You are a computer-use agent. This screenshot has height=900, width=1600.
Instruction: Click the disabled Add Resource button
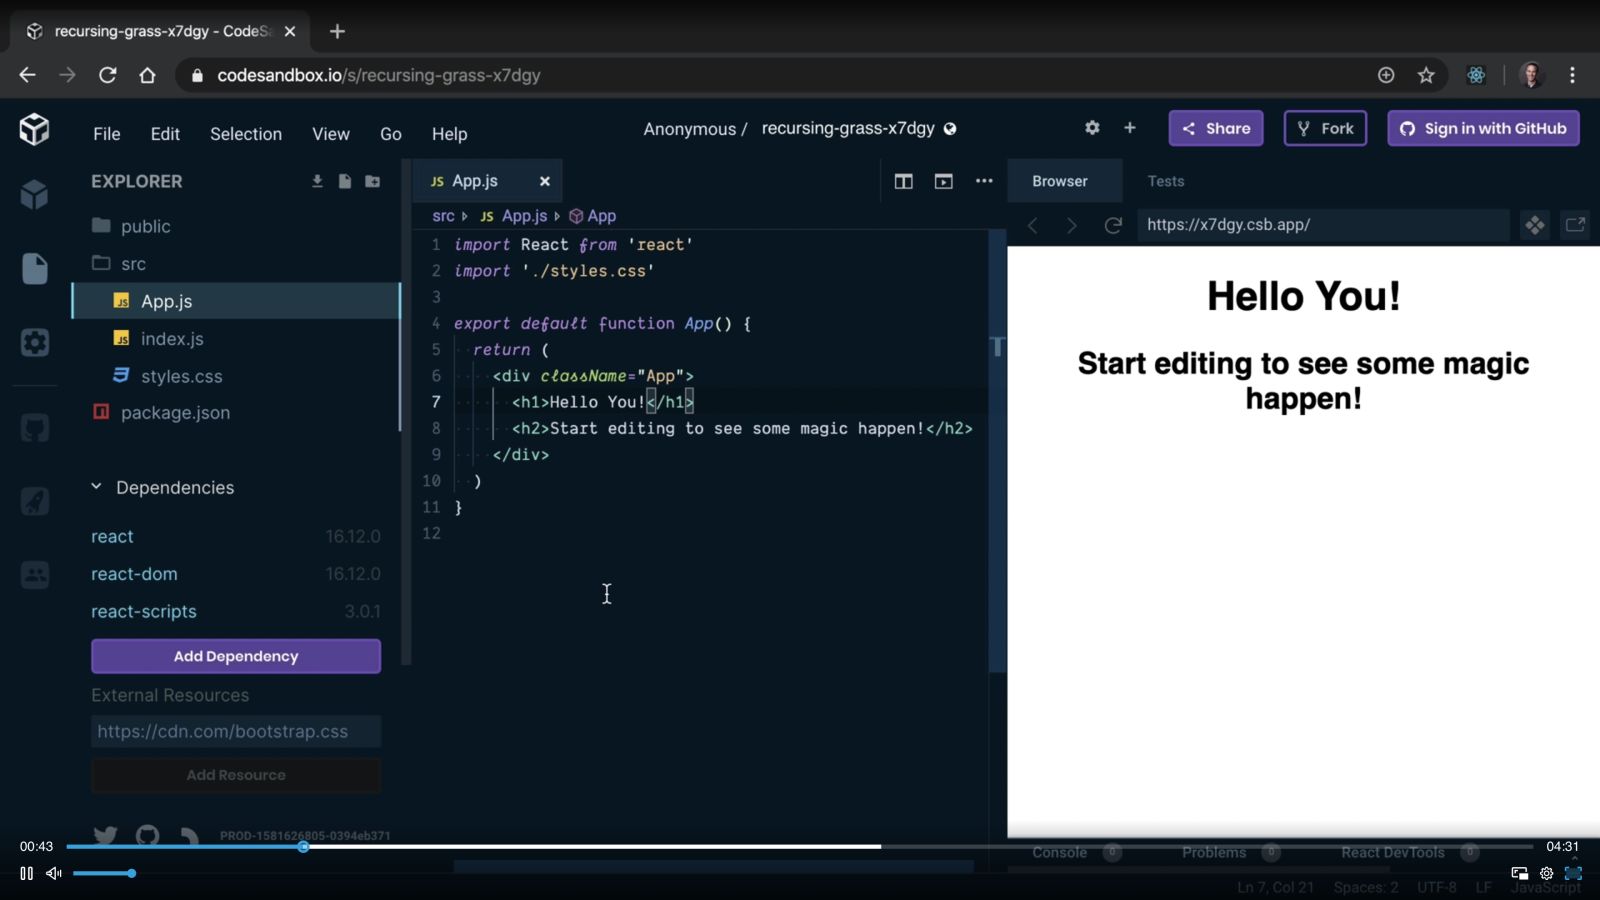coord(236,775)
